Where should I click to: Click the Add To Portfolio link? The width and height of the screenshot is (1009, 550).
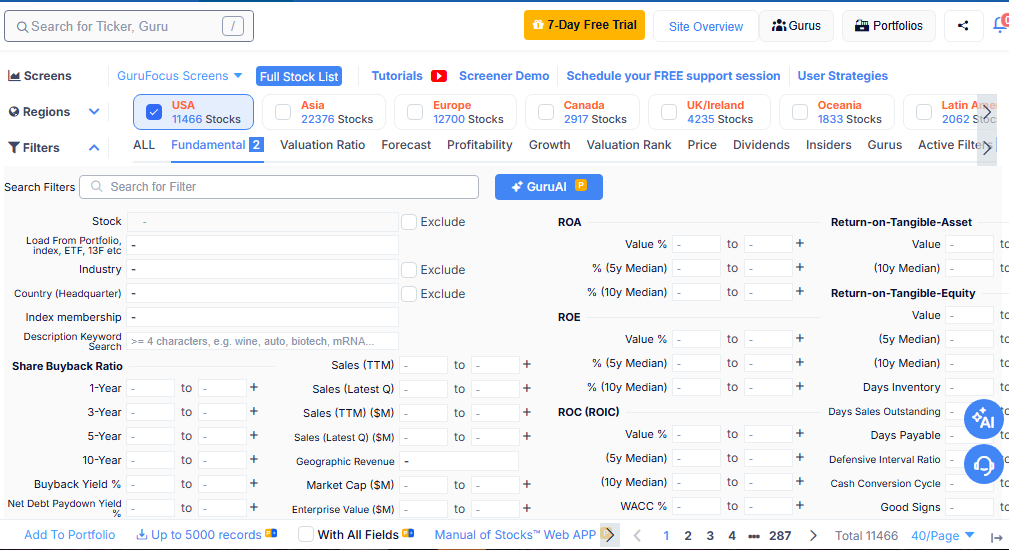click(69, 535)
